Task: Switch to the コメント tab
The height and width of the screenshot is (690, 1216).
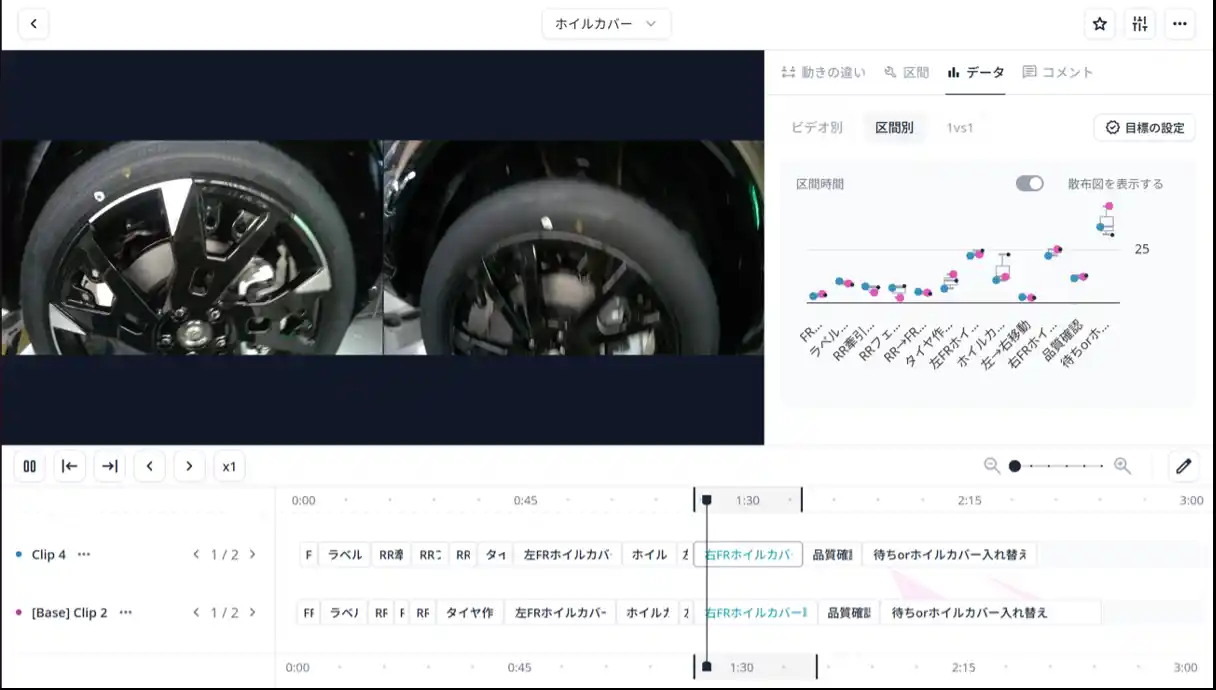Action: click(1058, 72)
